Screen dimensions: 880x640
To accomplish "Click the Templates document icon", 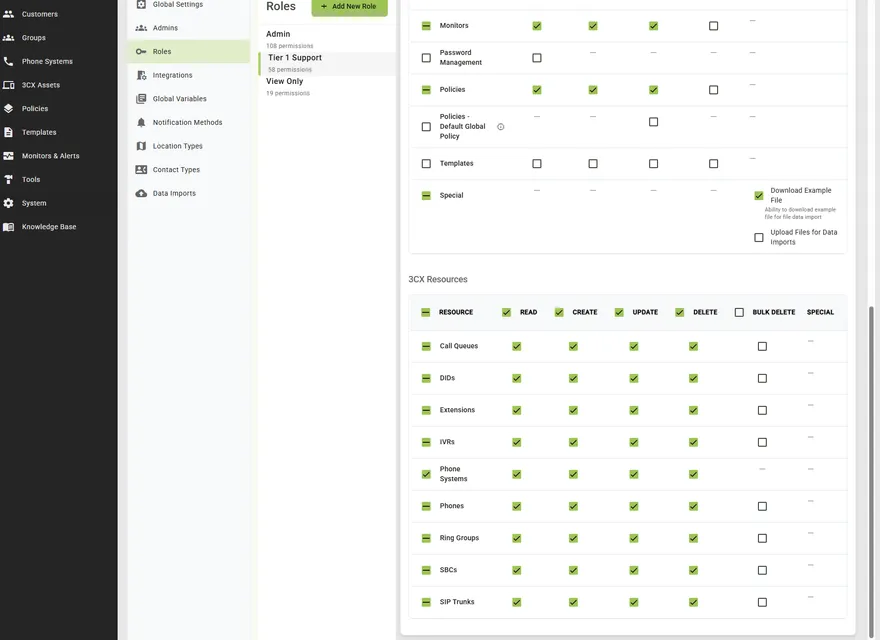I will pos(8,132).
